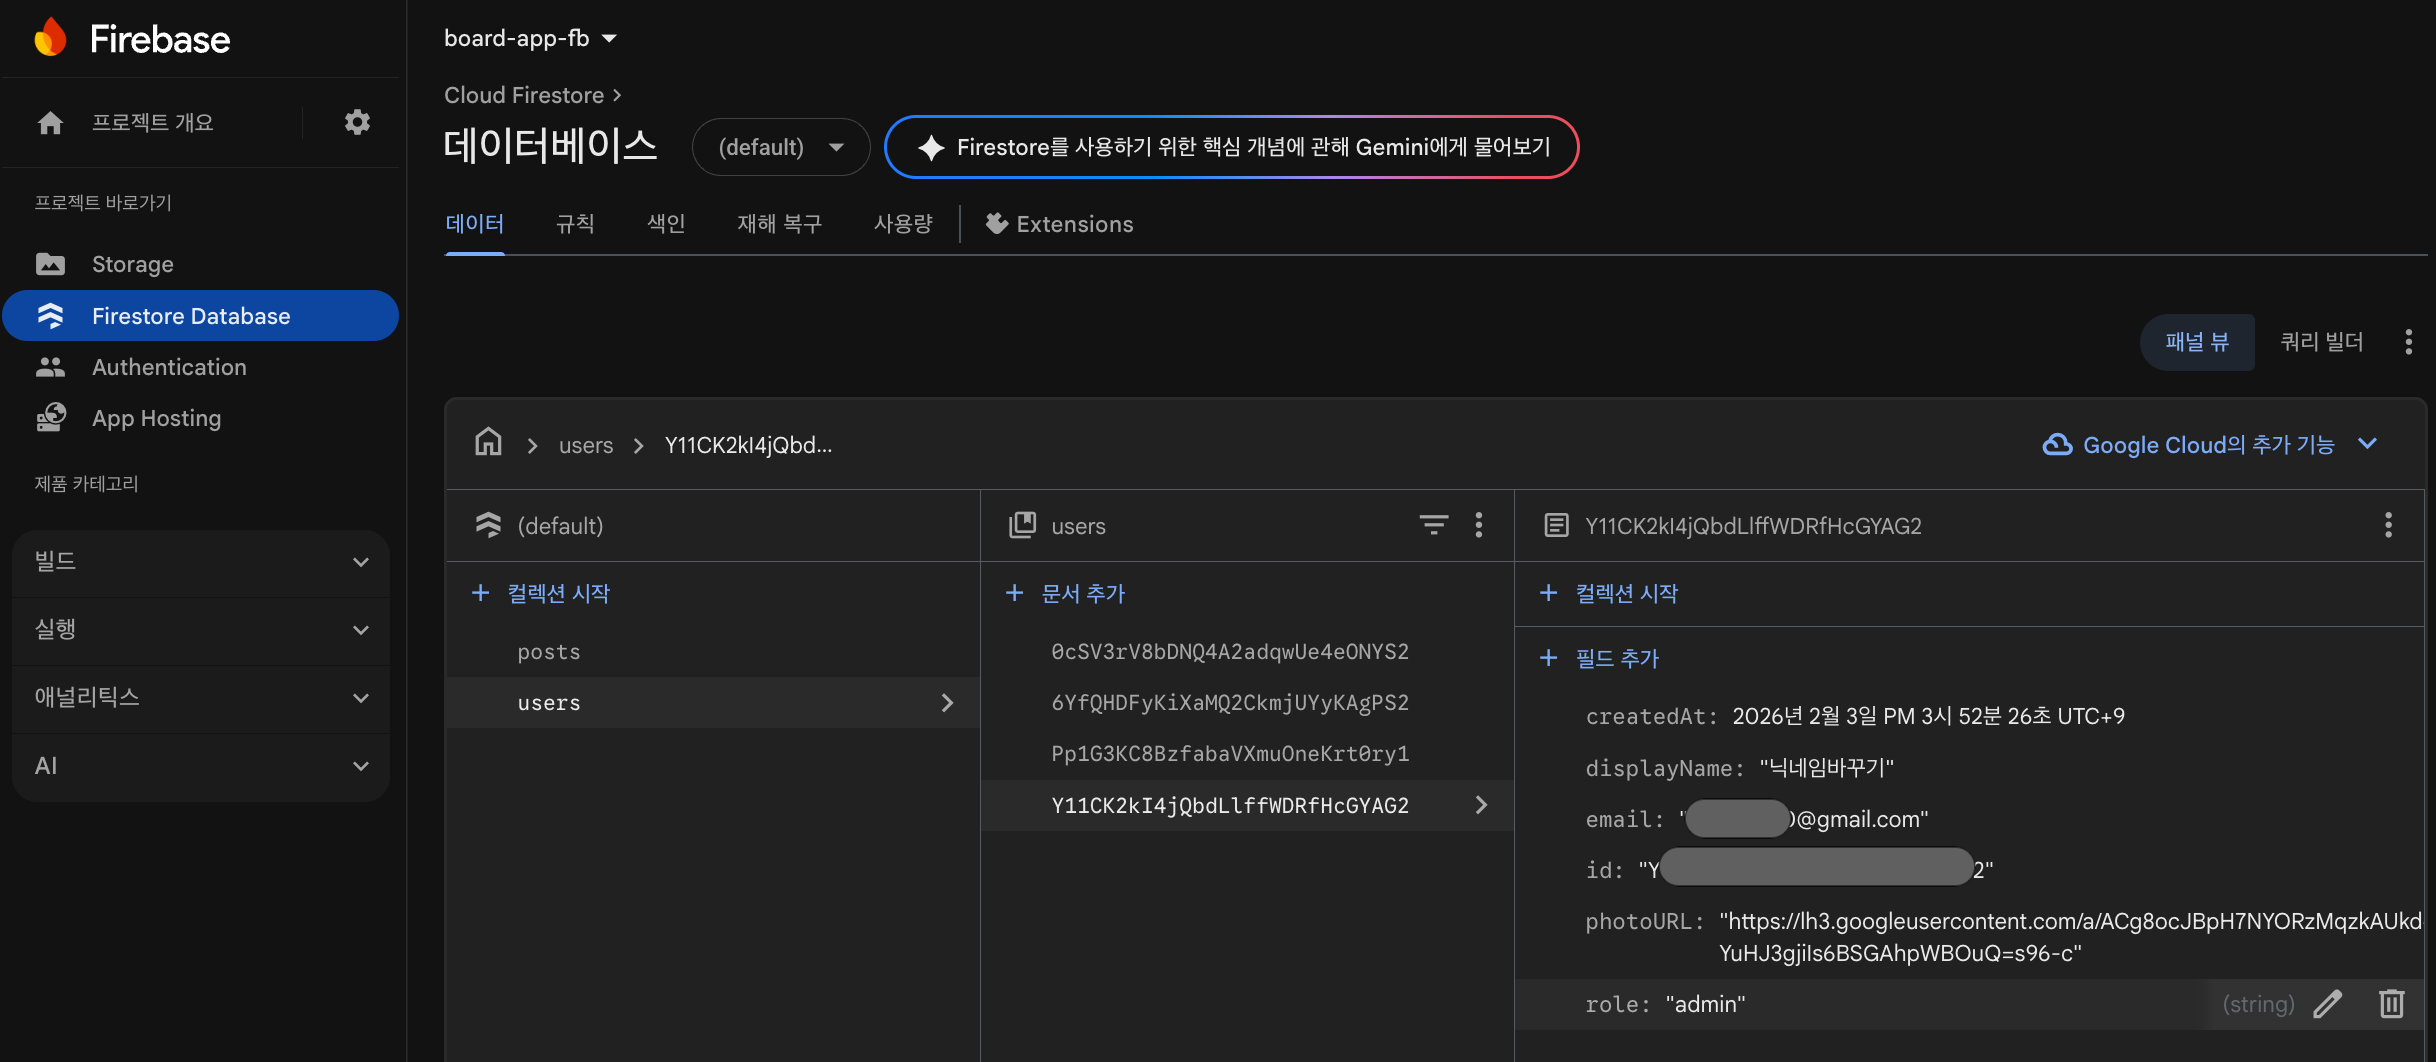Click the Y11CK2kI4jQbd... path breadcrumb

click(748, 445)
